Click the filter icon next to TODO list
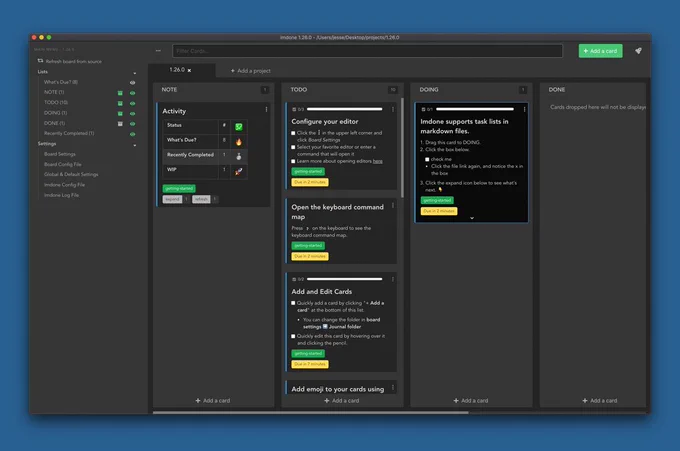 click(120, 103)
